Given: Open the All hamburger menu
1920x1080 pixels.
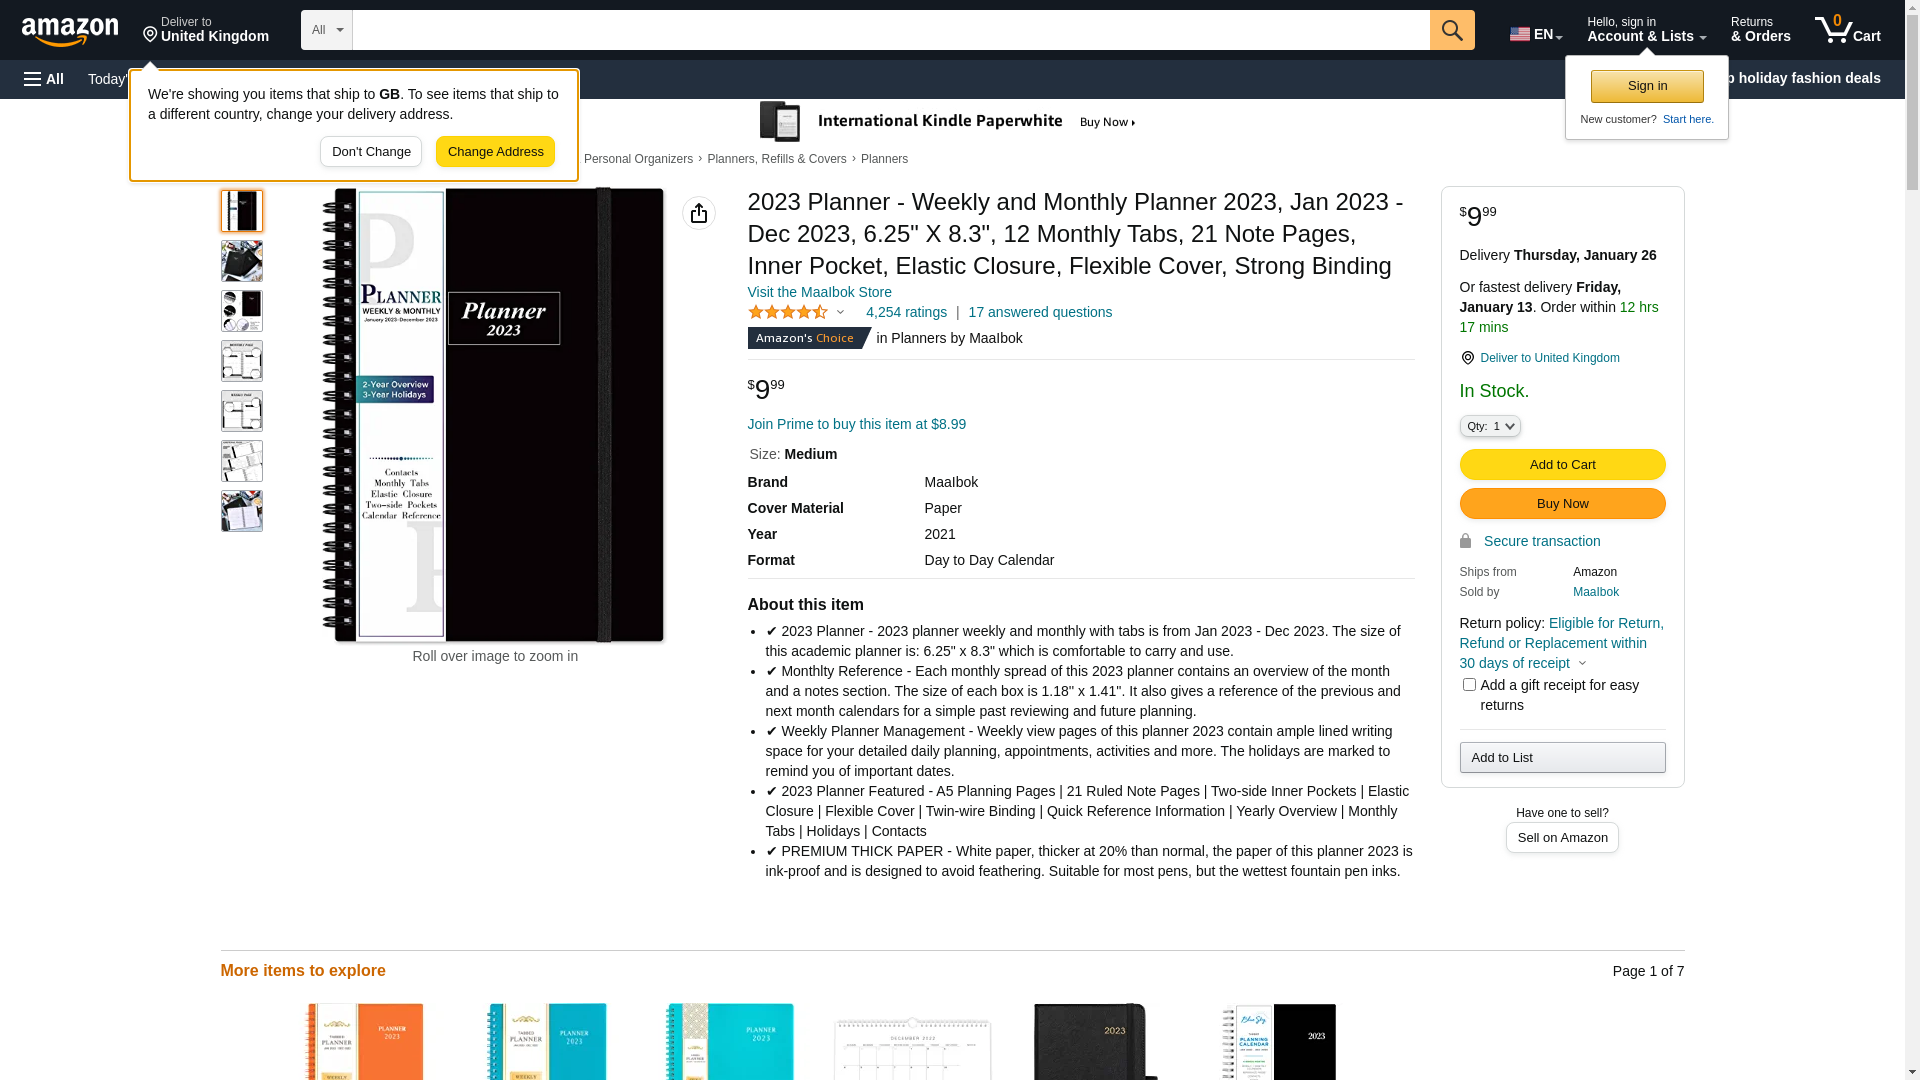Looking at the screenshot, I should (x=44, y=79).
